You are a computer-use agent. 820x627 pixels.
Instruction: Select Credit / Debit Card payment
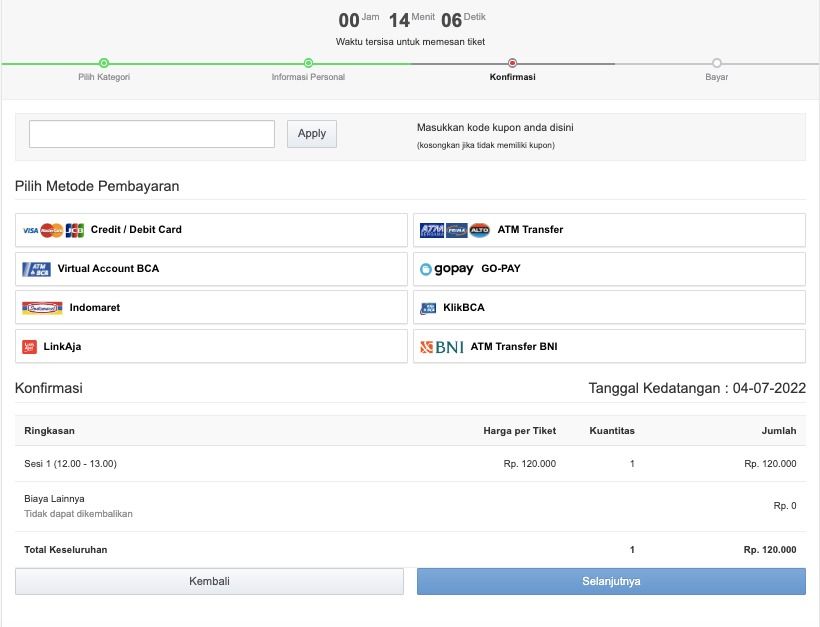[136, 230]
